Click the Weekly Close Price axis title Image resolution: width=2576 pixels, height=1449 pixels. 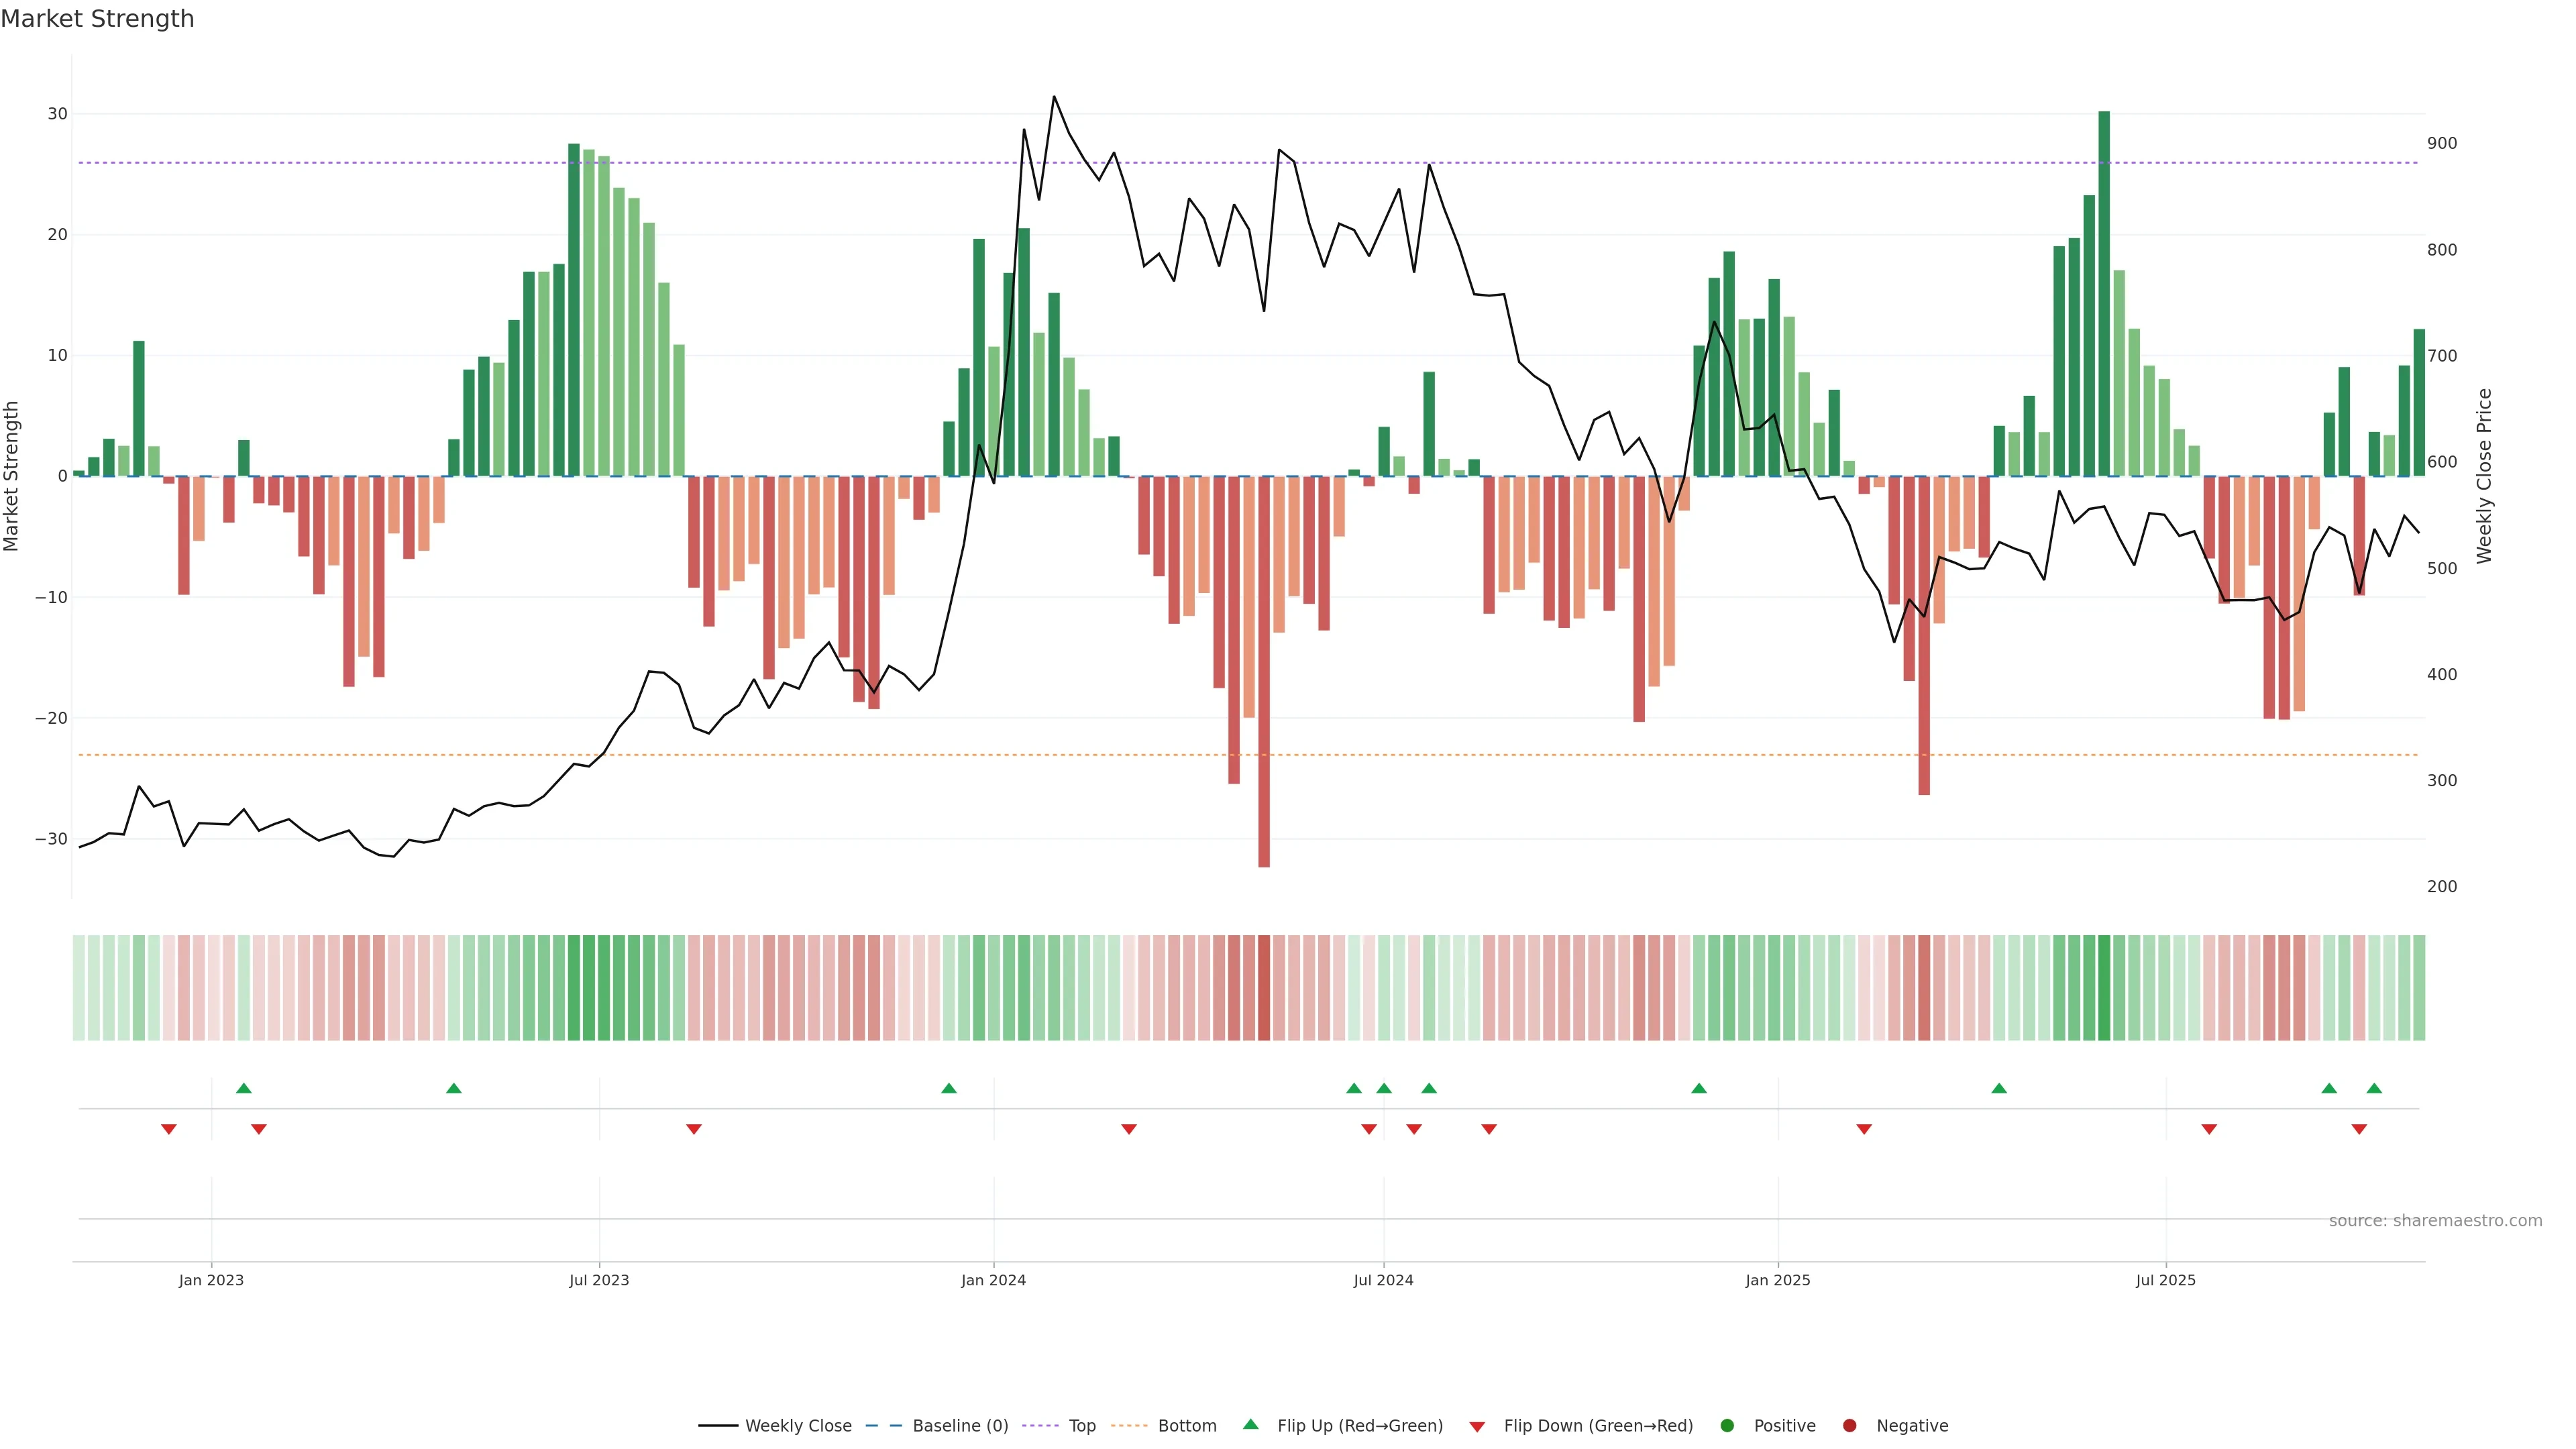point(2484,476)
